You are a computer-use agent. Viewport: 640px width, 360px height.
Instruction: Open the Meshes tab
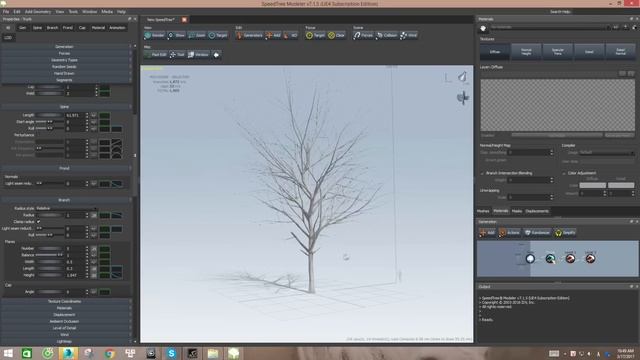(x=483, y=211)
